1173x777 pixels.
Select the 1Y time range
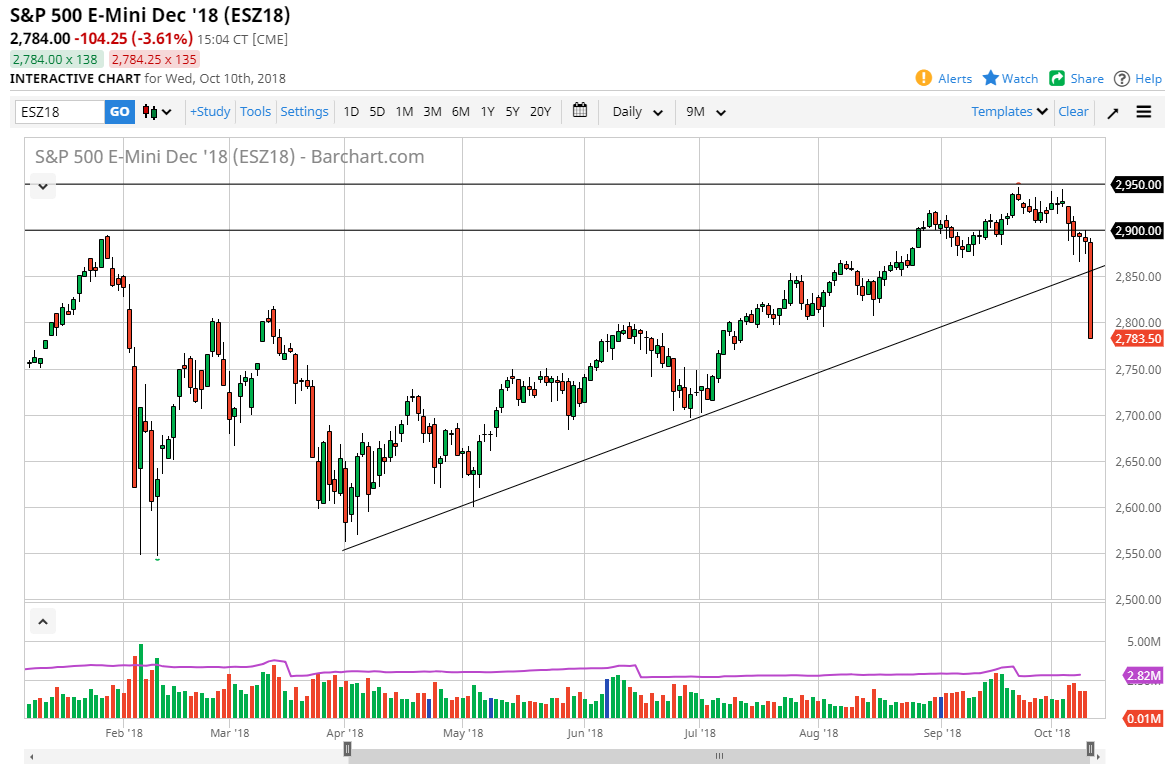tap(487, 112)
